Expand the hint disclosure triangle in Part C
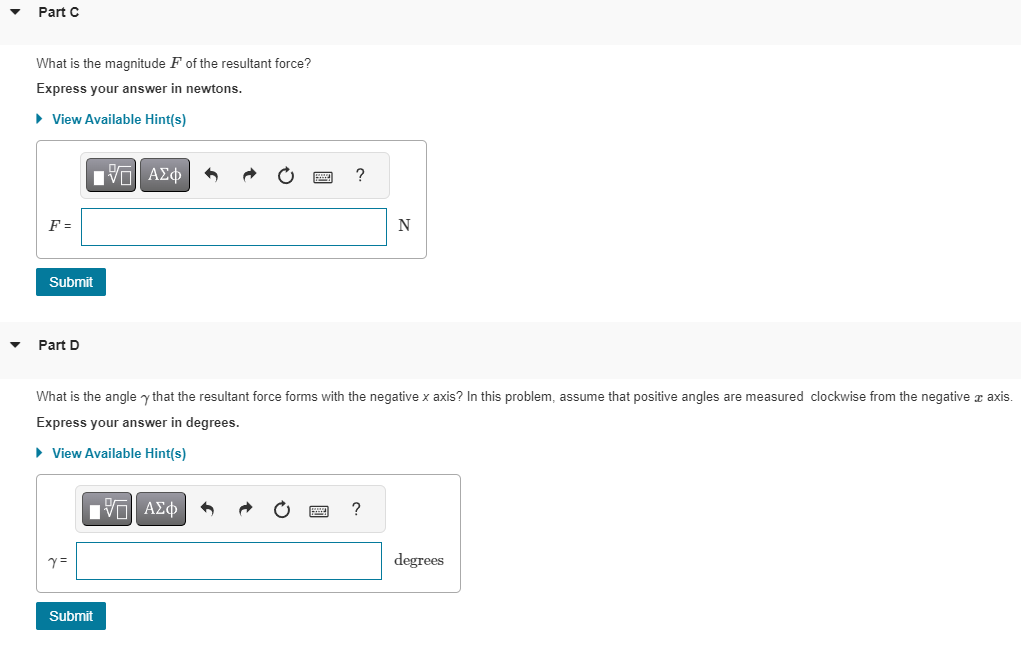Viewport: 1021px width, 663px height. (x=39, y=119)
